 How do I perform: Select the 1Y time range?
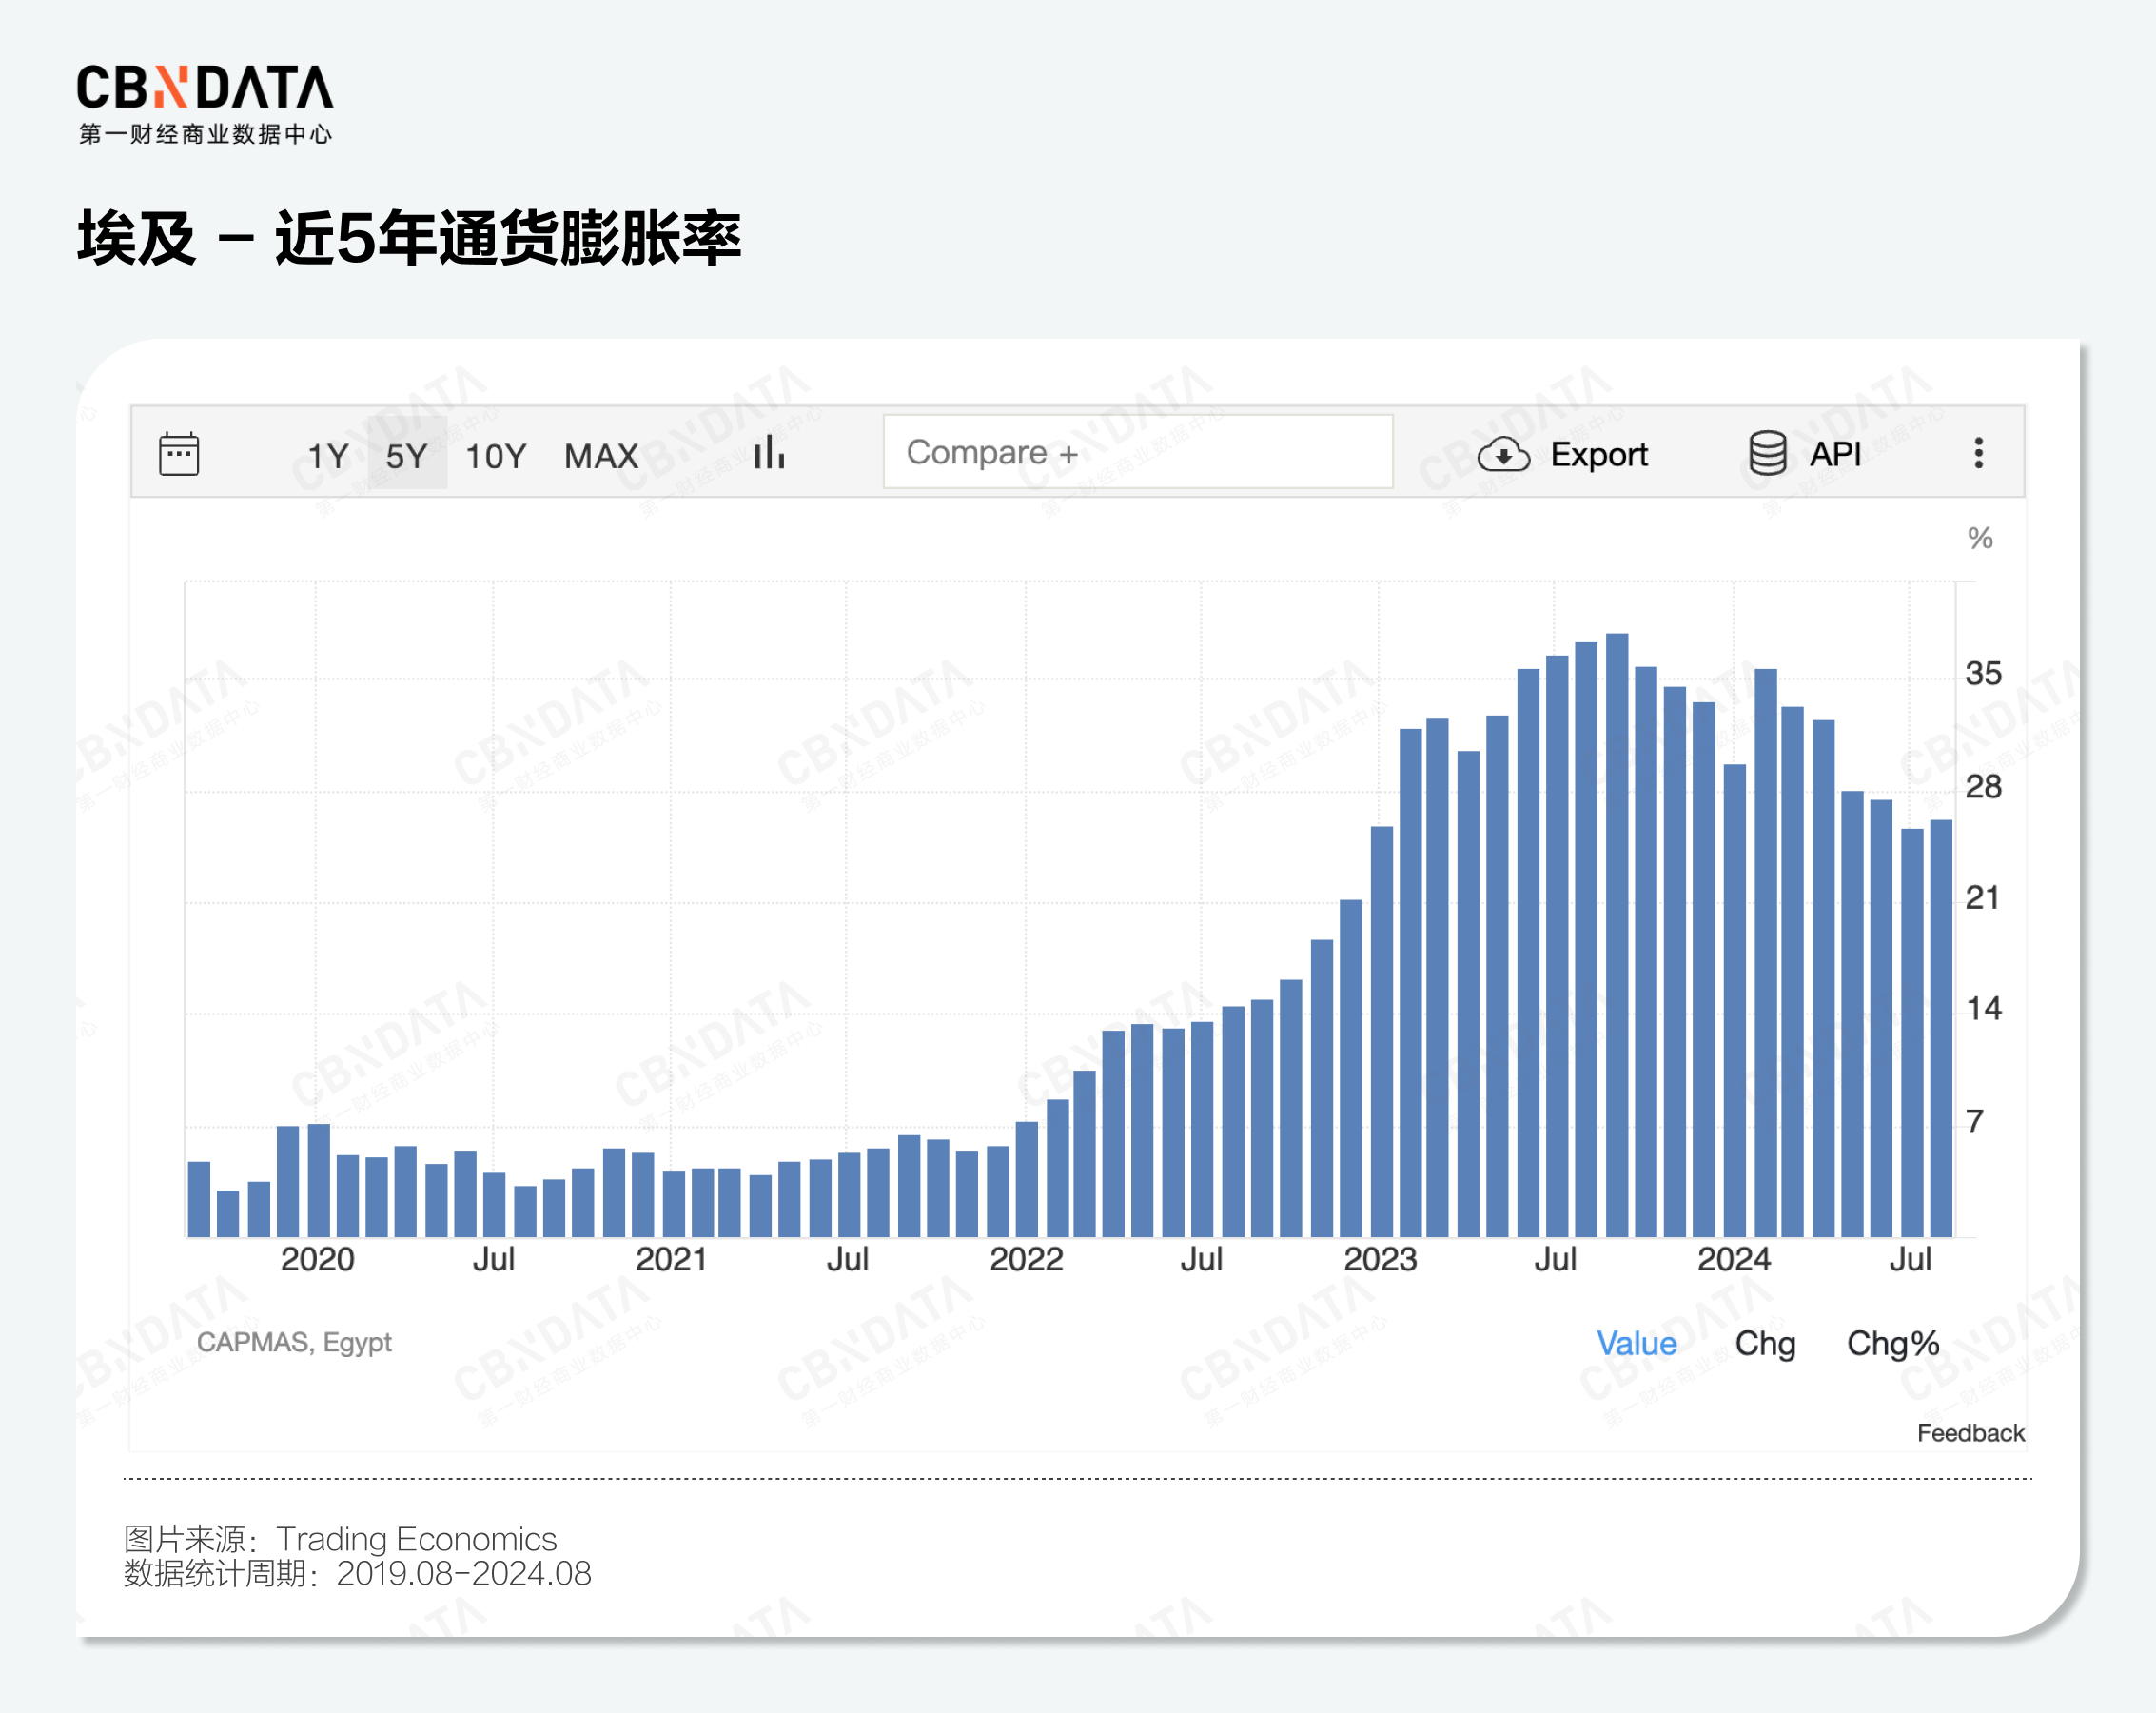point(327,456)
